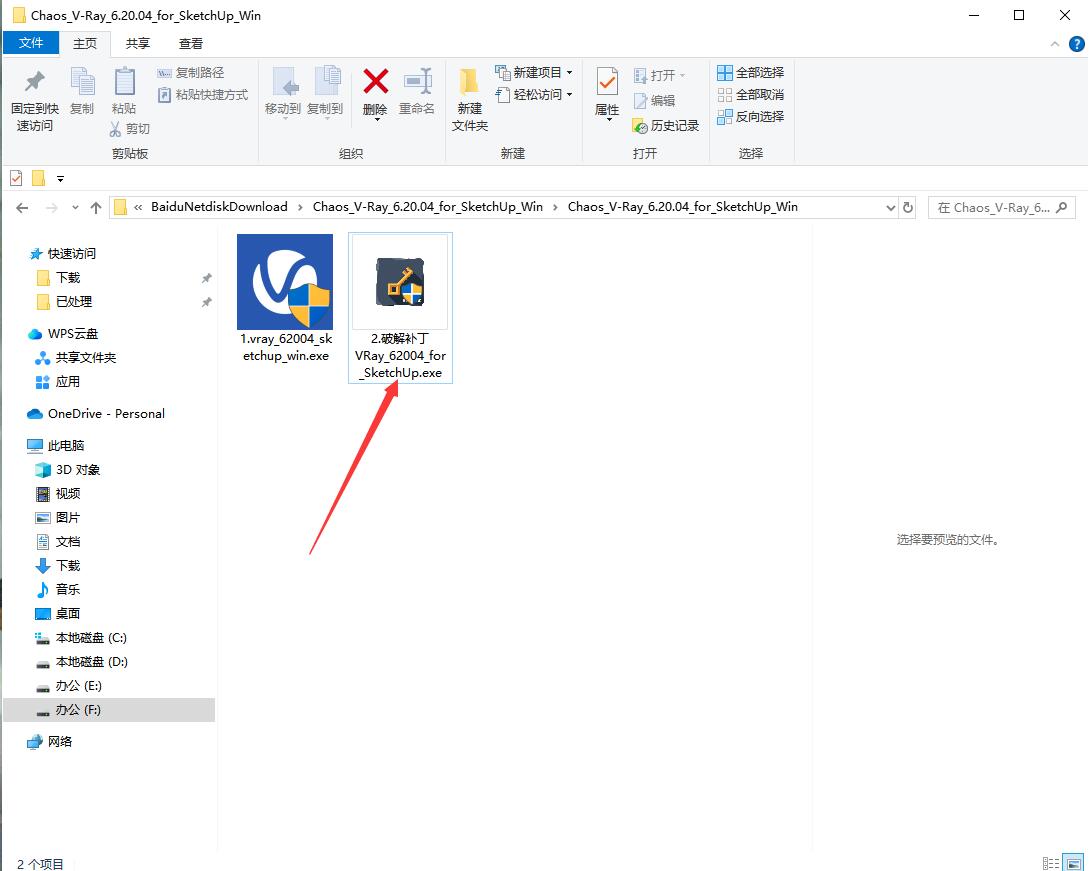Click the red Delete X icon

pos(375,82)
